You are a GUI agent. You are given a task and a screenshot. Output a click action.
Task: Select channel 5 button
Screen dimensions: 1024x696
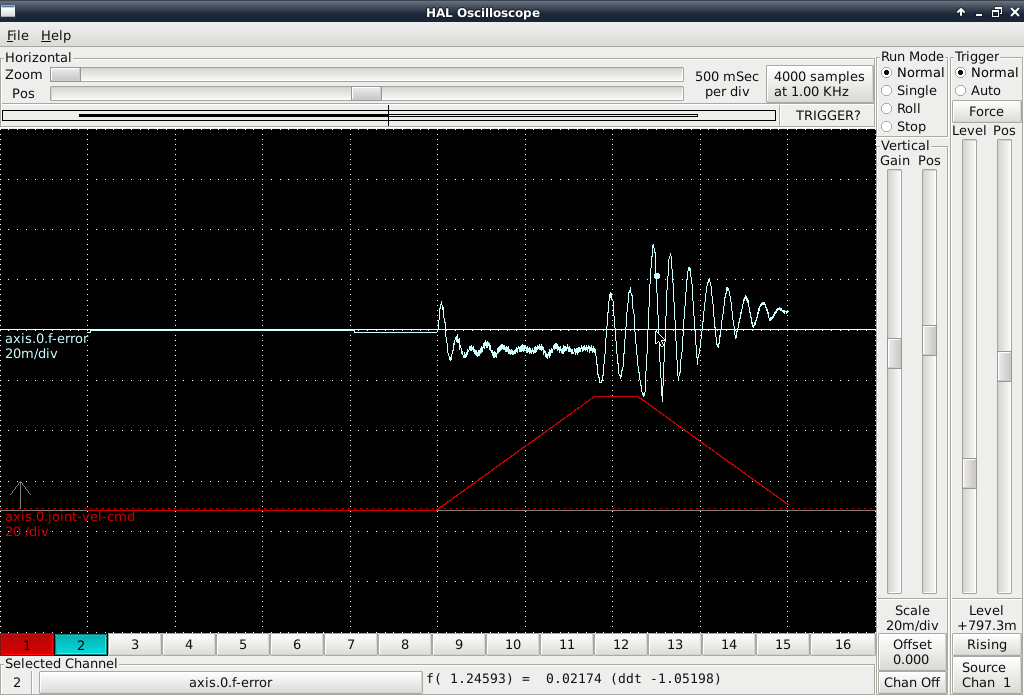(243, 644)
